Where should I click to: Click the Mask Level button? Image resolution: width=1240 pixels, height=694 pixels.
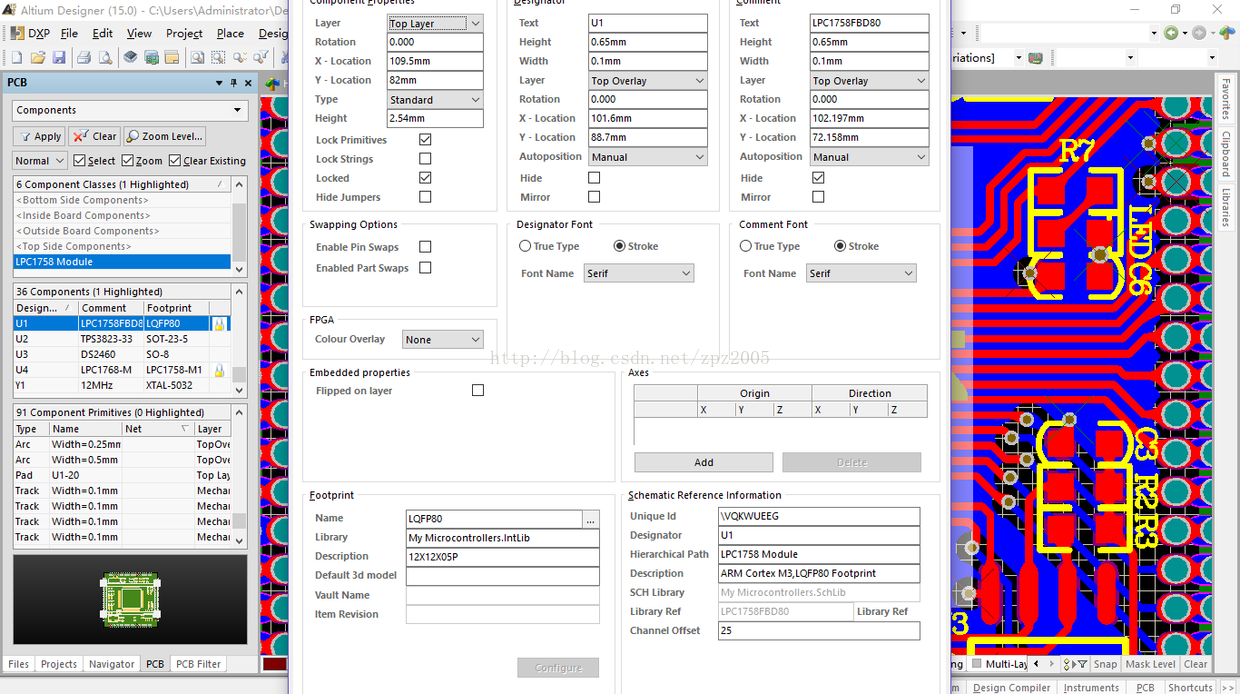tap(1150, 664)
